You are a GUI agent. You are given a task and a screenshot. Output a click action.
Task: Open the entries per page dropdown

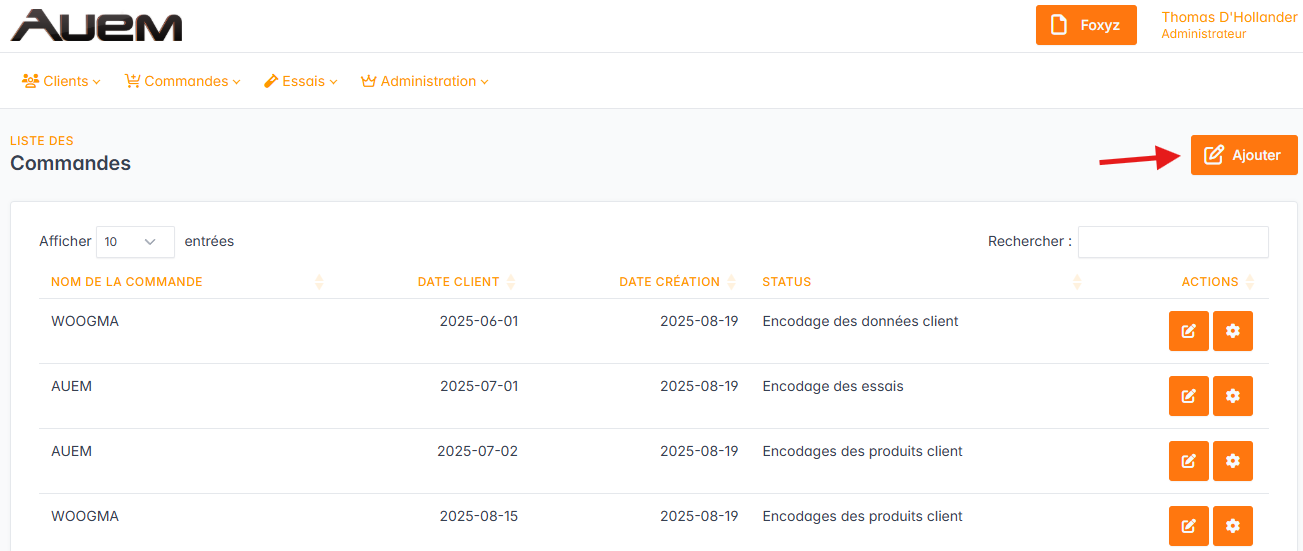[x=135, y=242]
